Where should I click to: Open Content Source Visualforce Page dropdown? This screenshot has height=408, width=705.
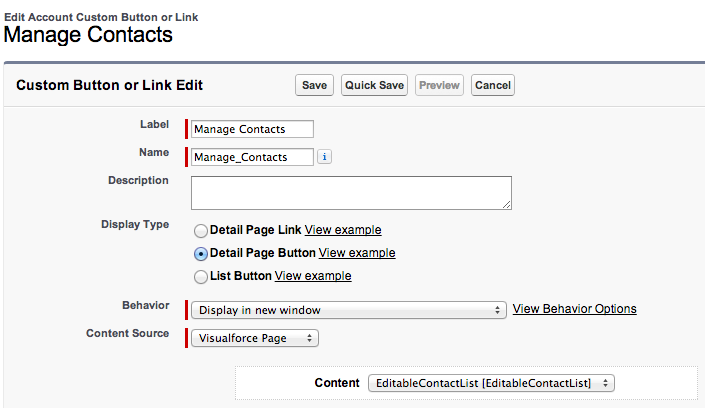(255, 338)
